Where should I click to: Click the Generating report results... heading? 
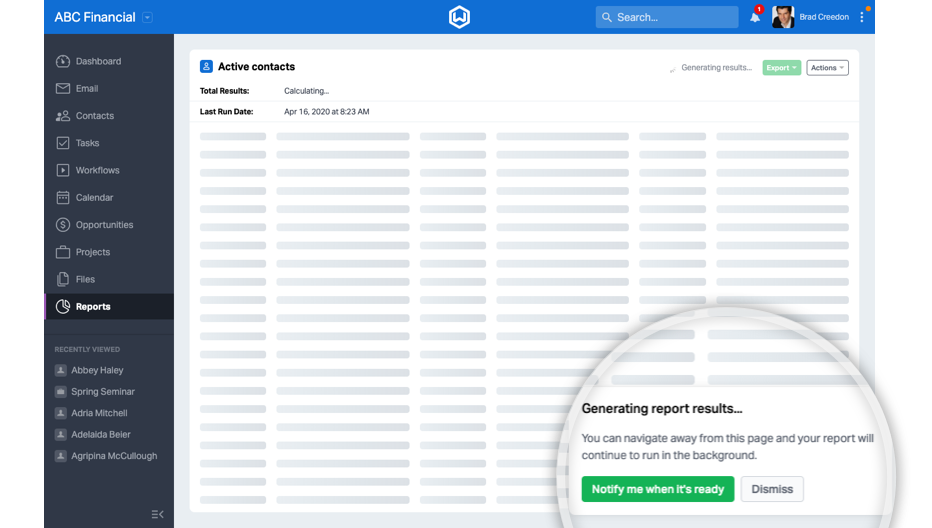click(x=662, y=408)
